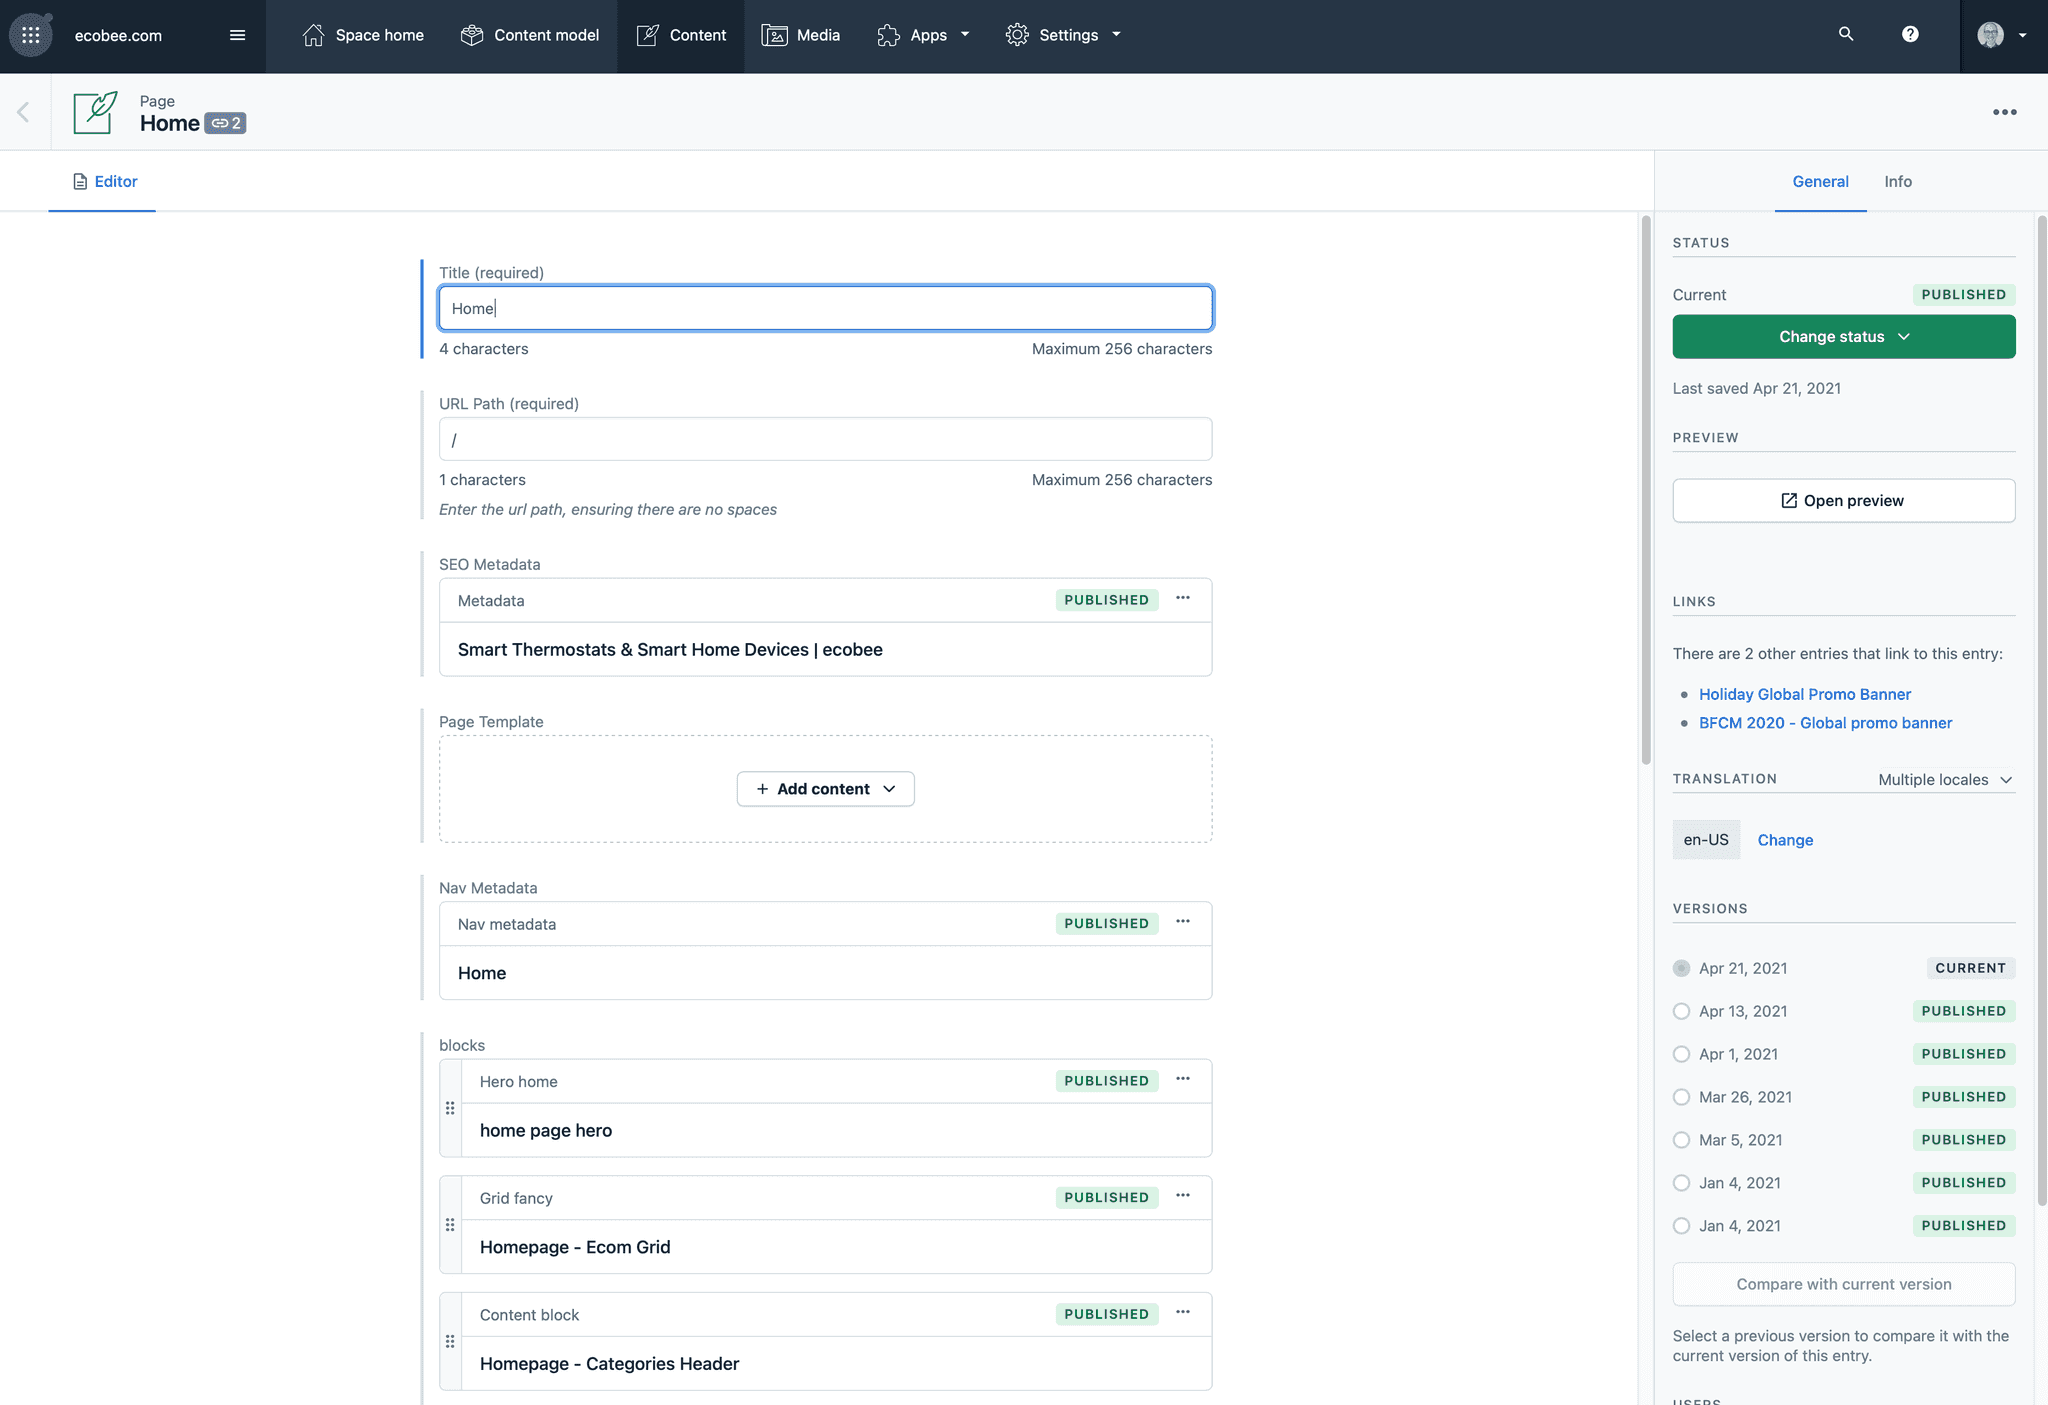Click the Title input field
Viewport: 2048px width, 1405px height.
coord(825,307)
